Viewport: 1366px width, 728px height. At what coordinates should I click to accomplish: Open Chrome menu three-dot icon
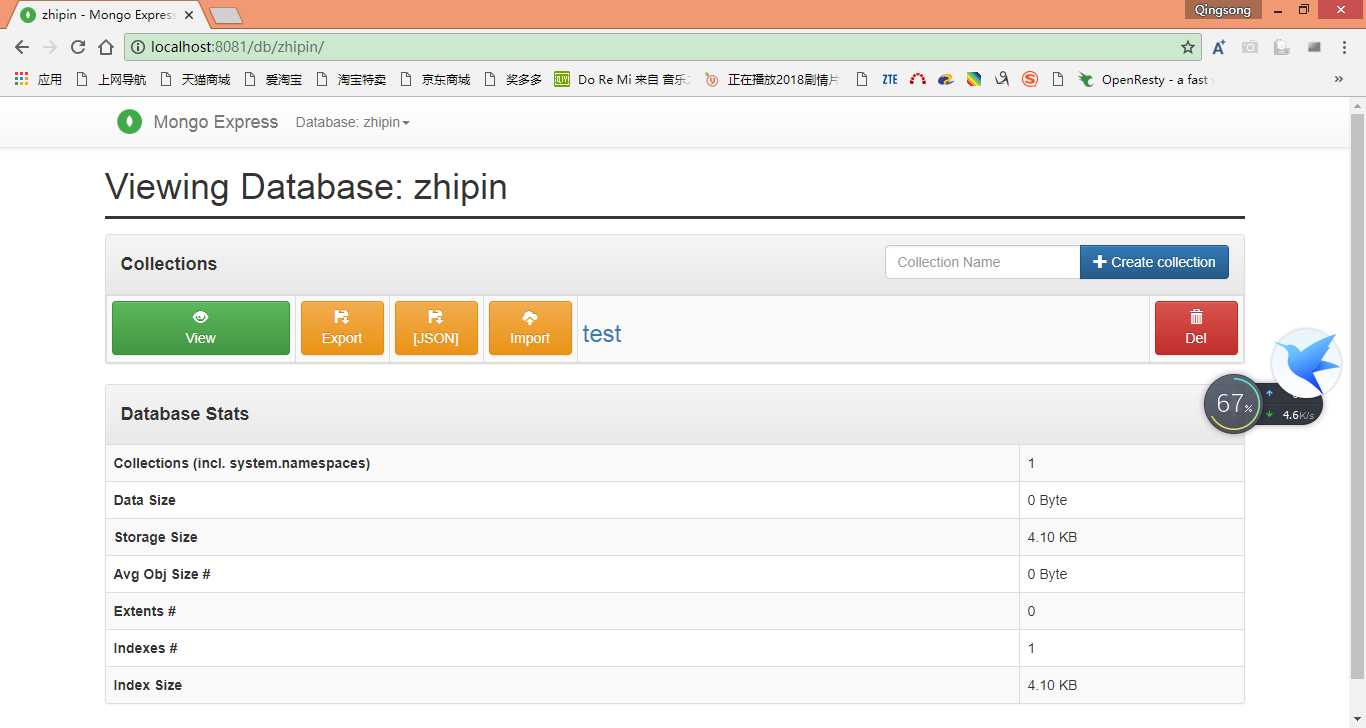coord(1344,47)
